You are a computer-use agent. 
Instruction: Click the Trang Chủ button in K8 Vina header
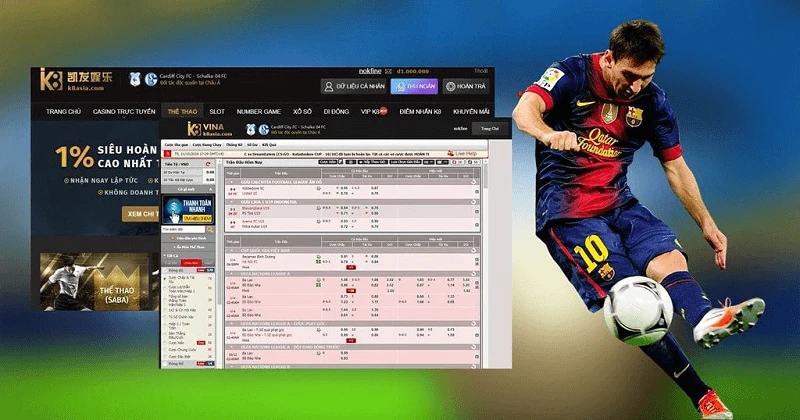(490, 129)
